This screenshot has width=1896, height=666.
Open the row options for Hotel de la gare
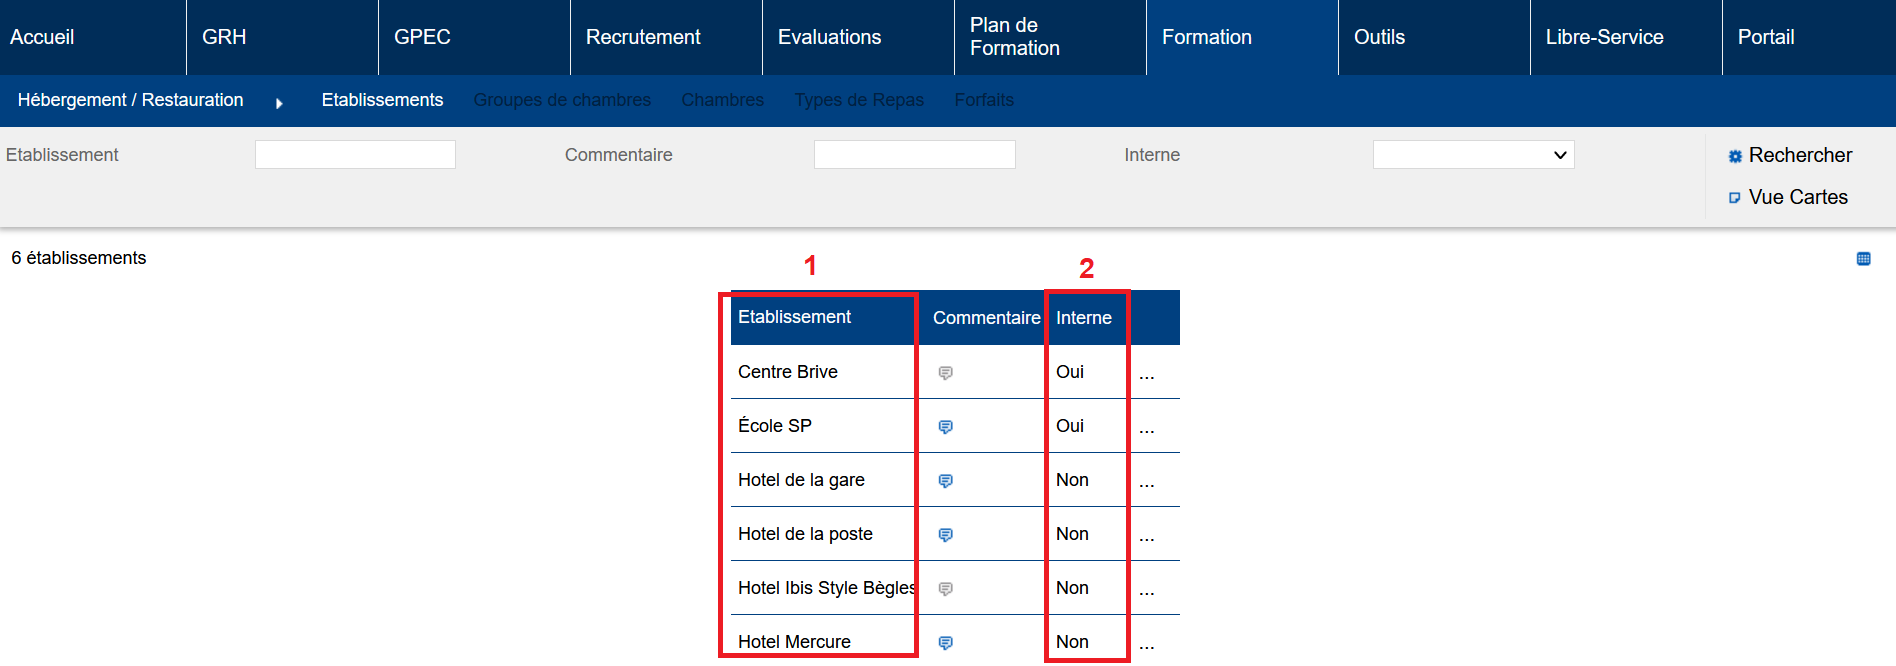click(x=1146, y=484)
